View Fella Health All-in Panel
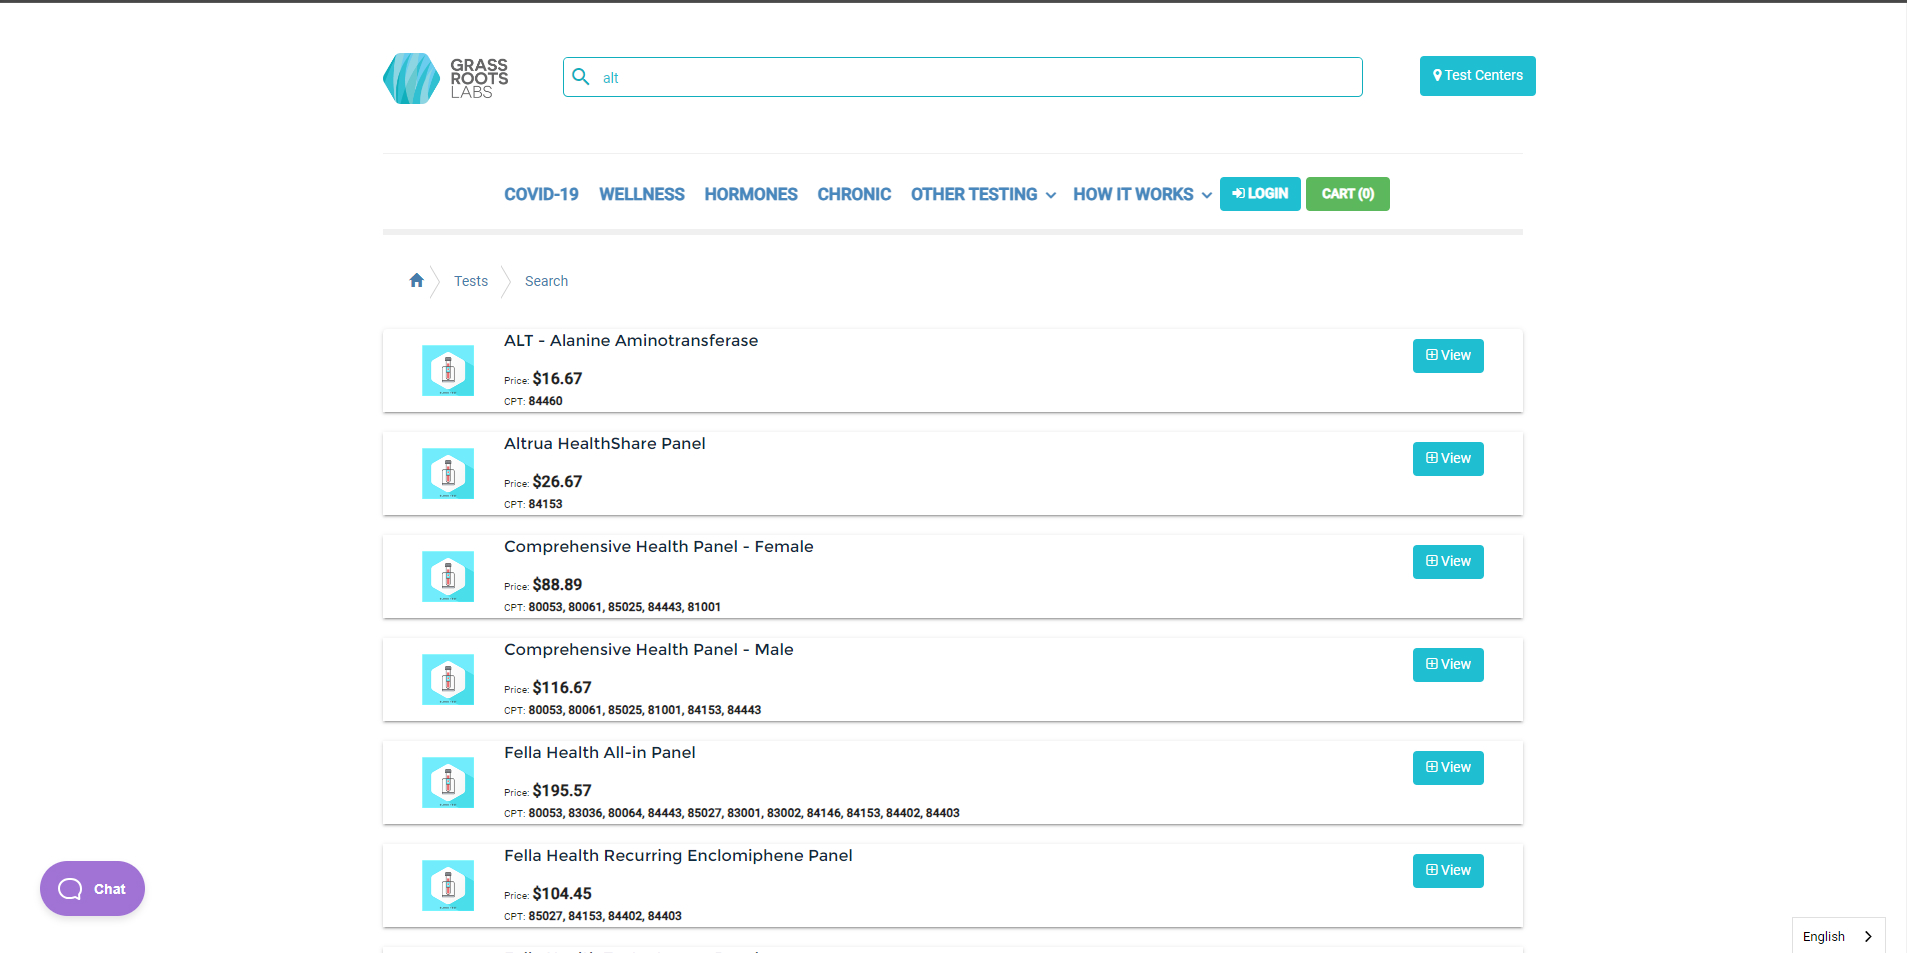Screen dimensions: 1907x953 pos(1448,768)
